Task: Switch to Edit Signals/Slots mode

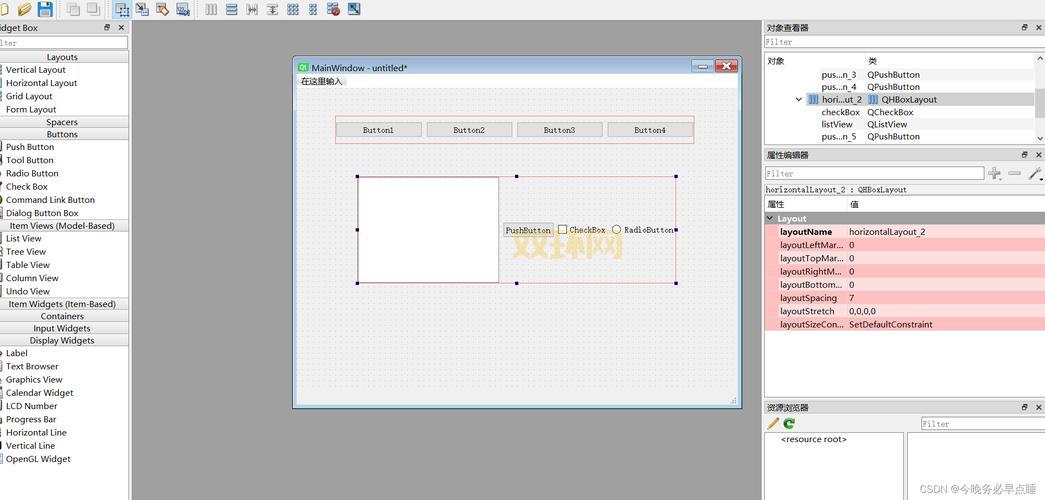Action: coord(142,9)
